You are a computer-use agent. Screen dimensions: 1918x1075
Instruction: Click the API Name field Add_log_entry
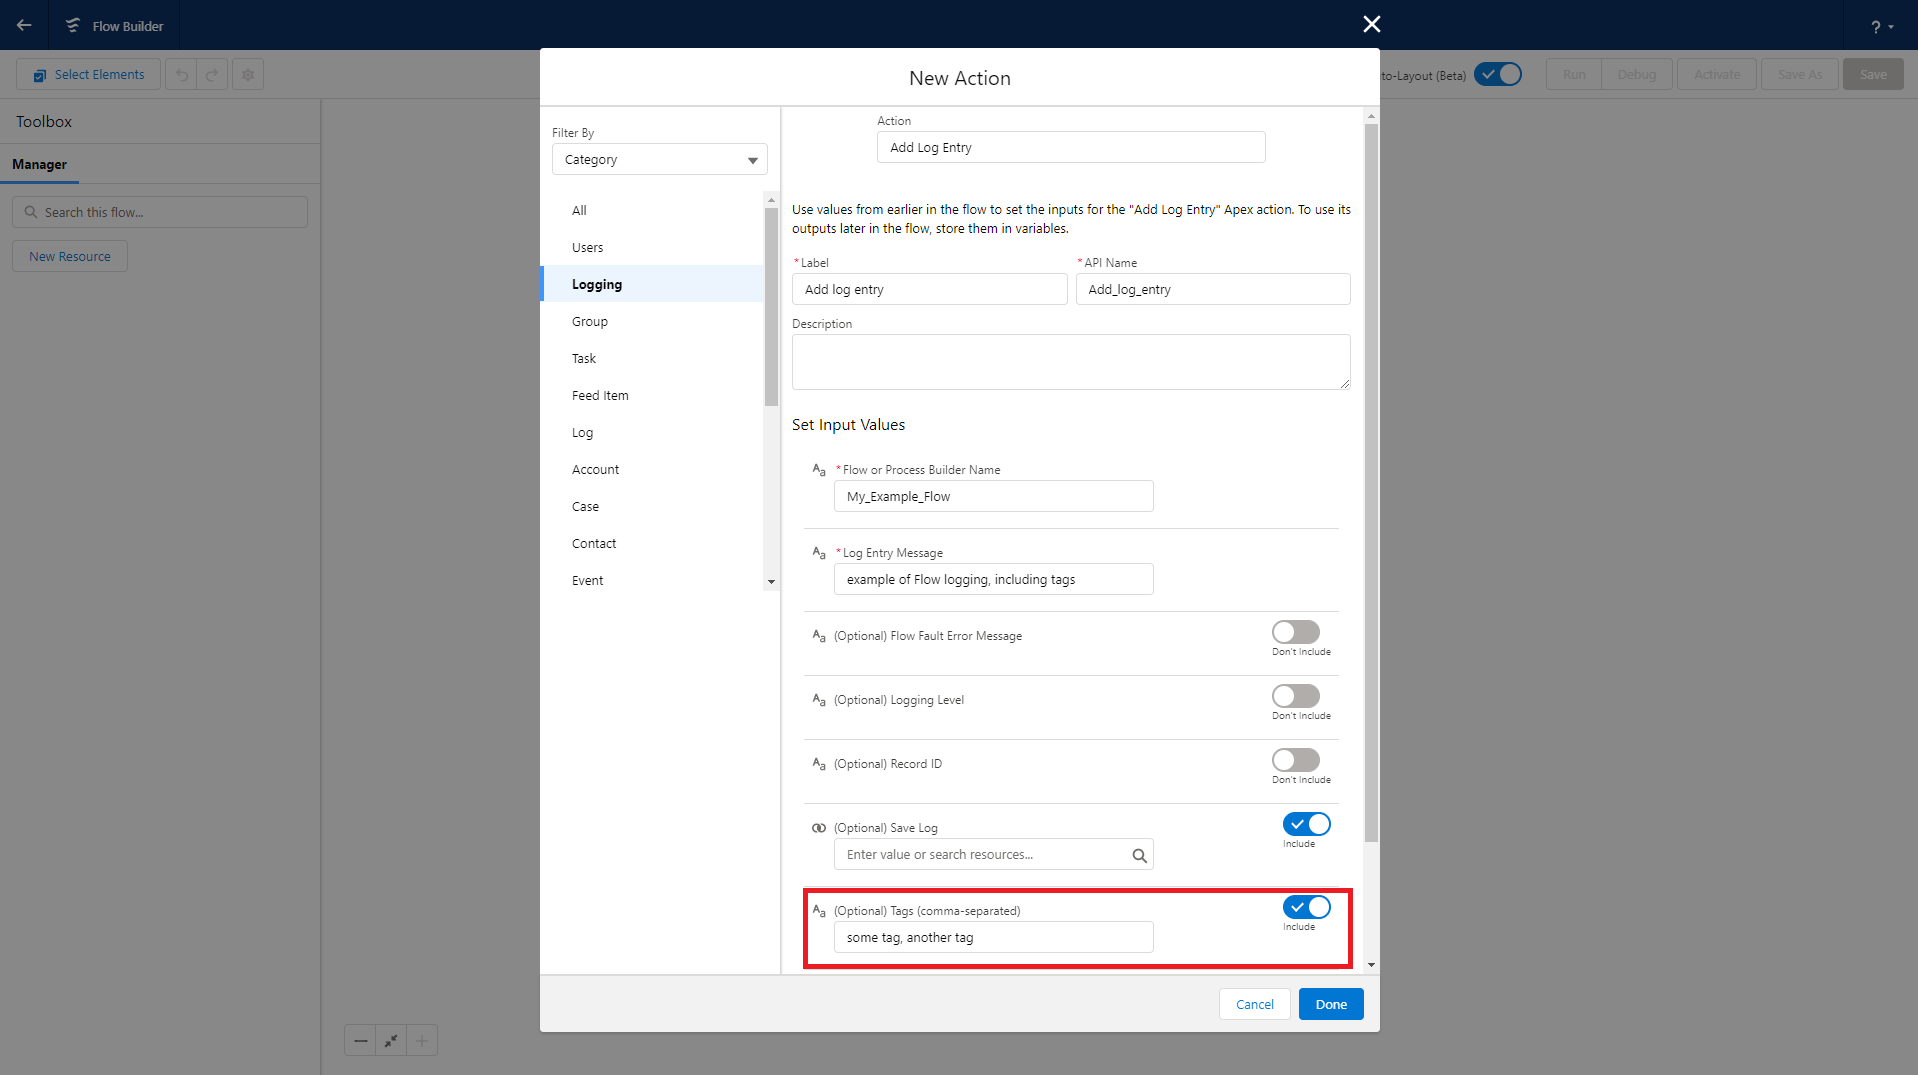pos(1213,289)
